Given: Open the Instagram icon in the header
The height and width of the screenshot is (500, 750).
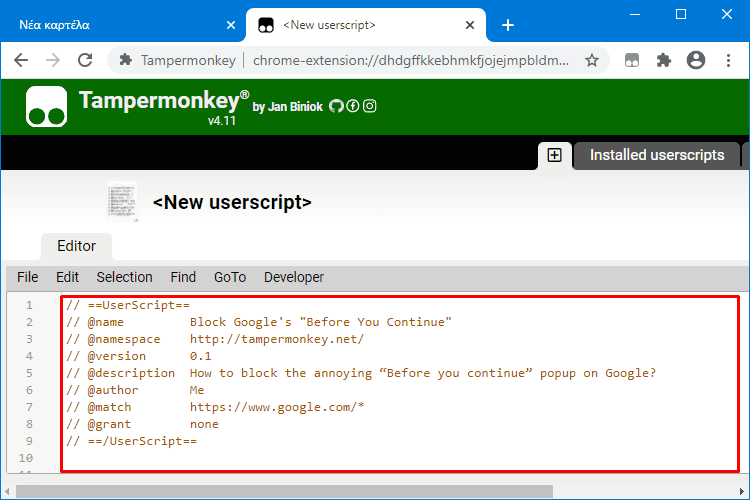Looking at the screenshot, I should pos(369,106).
